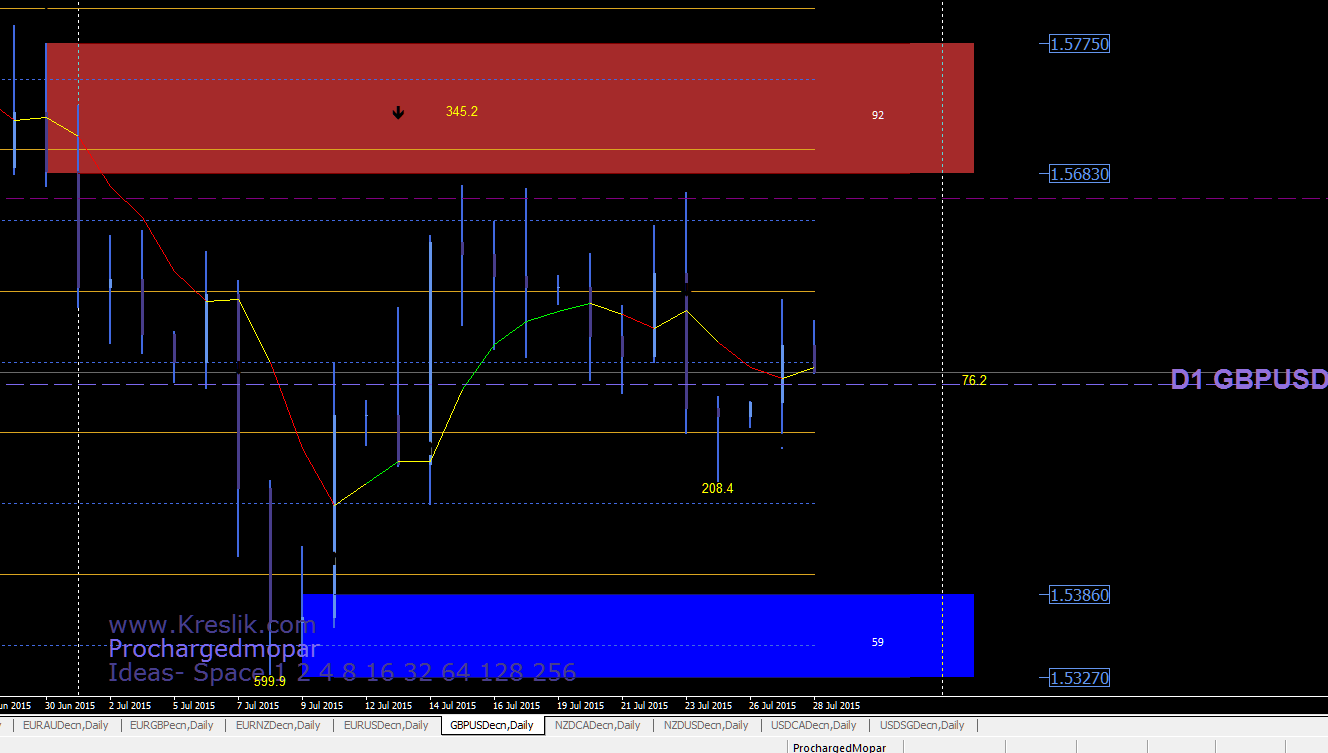Screen dimensions: 1328x753
Task: Switch to the EURNZDecn,Daily tab
Action: coord(278,725)
